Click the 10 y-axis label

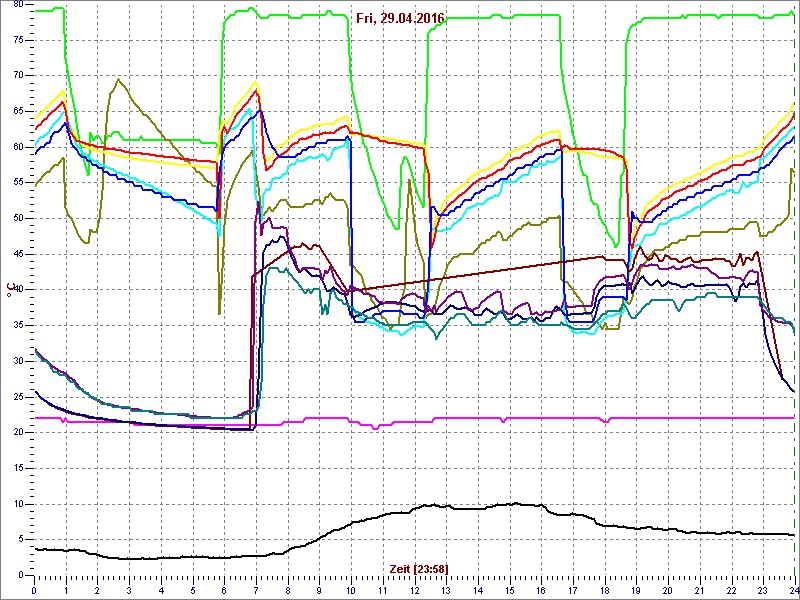point(20,504)
